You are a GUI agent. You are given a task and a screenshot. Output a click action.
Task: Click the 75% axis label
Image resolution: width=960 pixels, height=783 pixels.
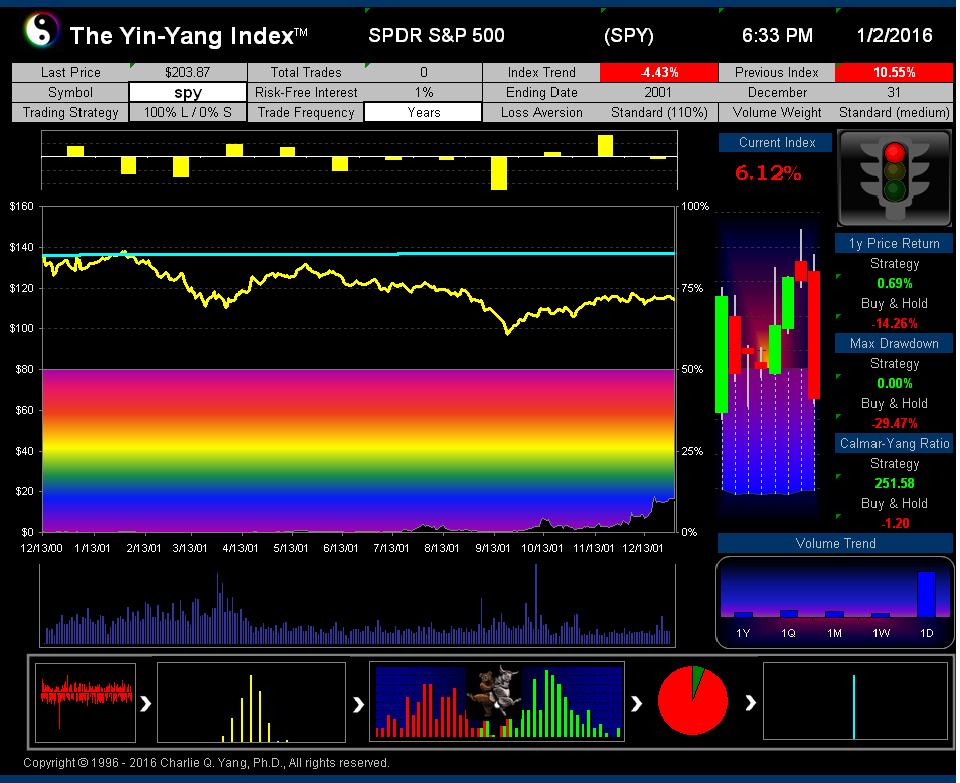[x=692, y=288]
